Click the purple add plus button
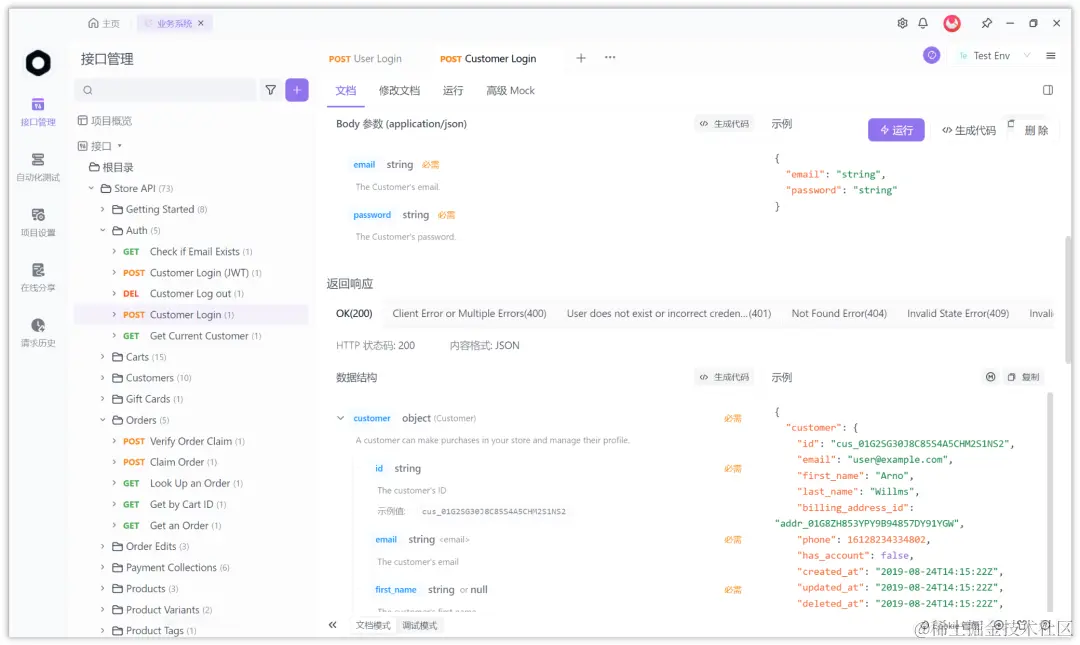 pyautogui.click(x=297, y=90)
